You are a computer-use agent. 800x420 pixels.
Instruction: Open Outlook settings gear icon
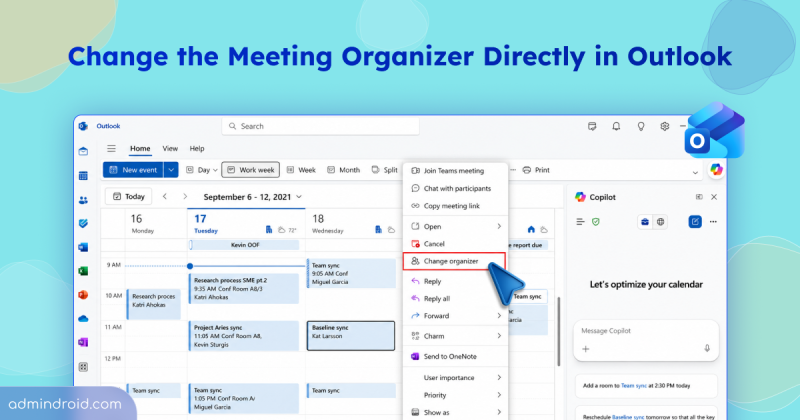pyautogui.click(x=664, y=126)
